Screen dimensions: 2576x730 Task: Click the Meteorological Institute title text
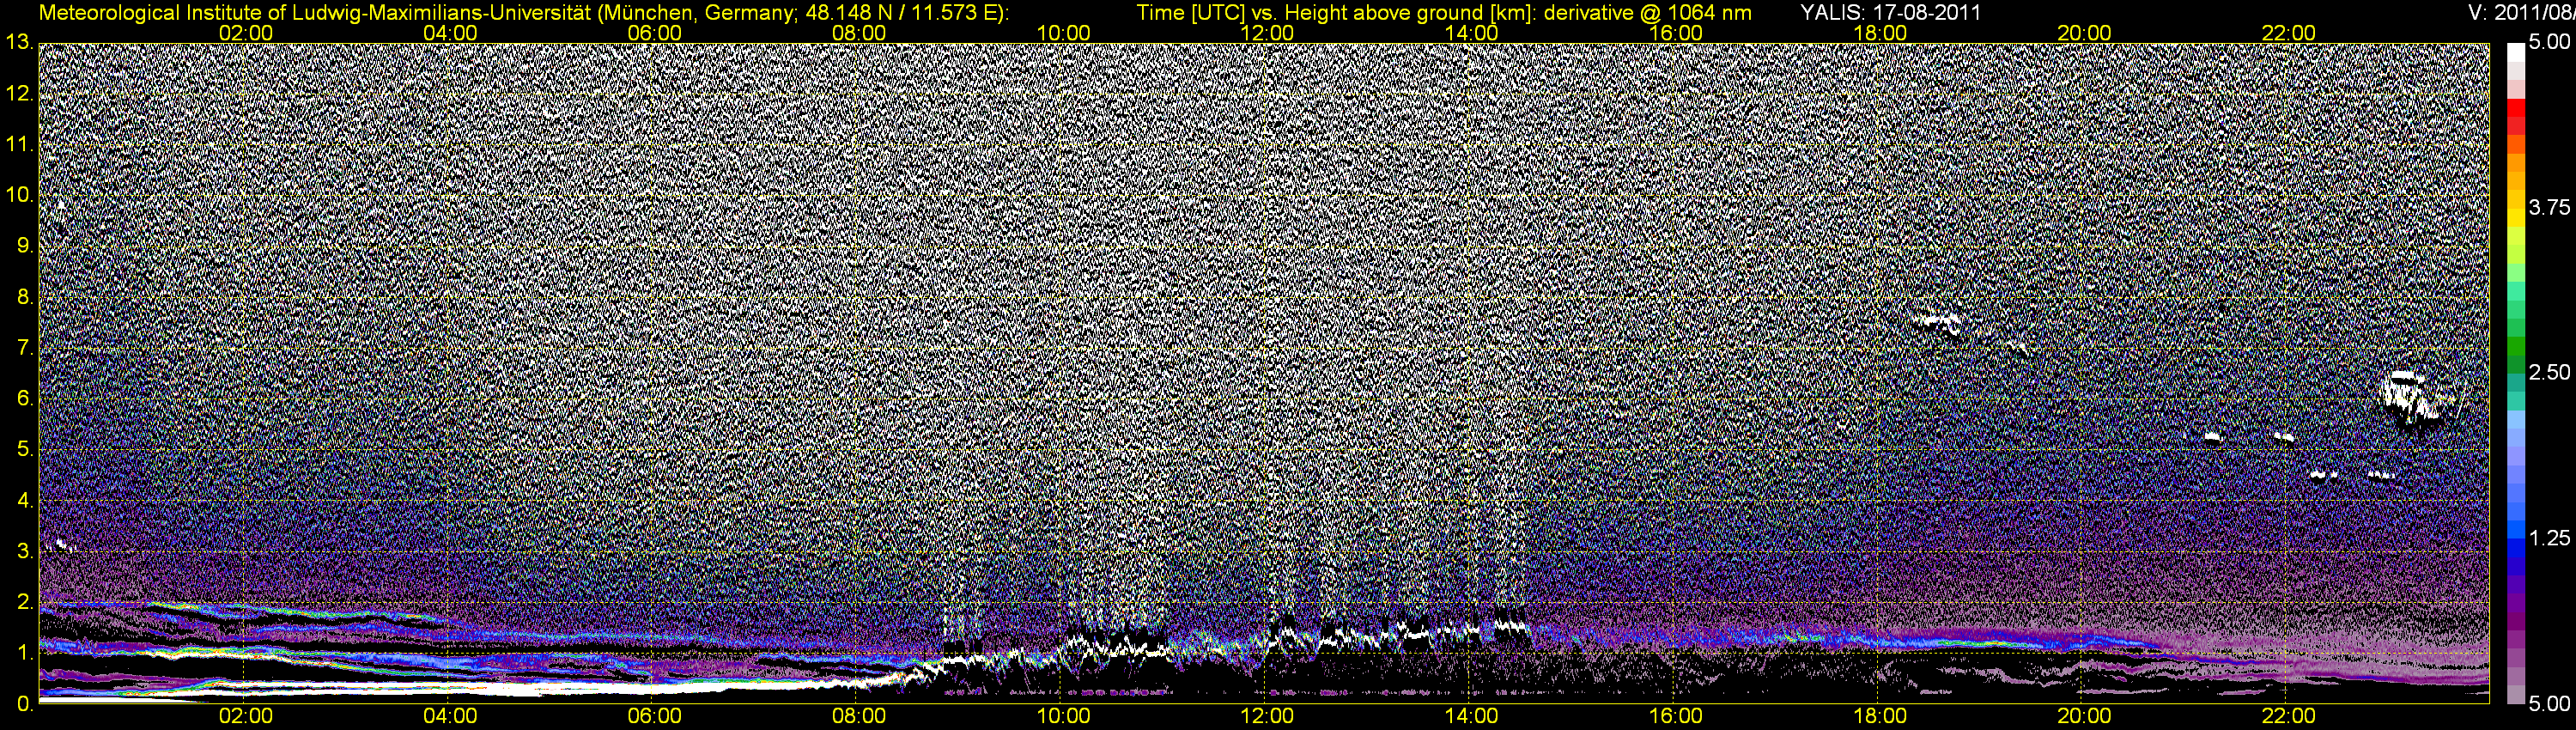tap(523, 13)
